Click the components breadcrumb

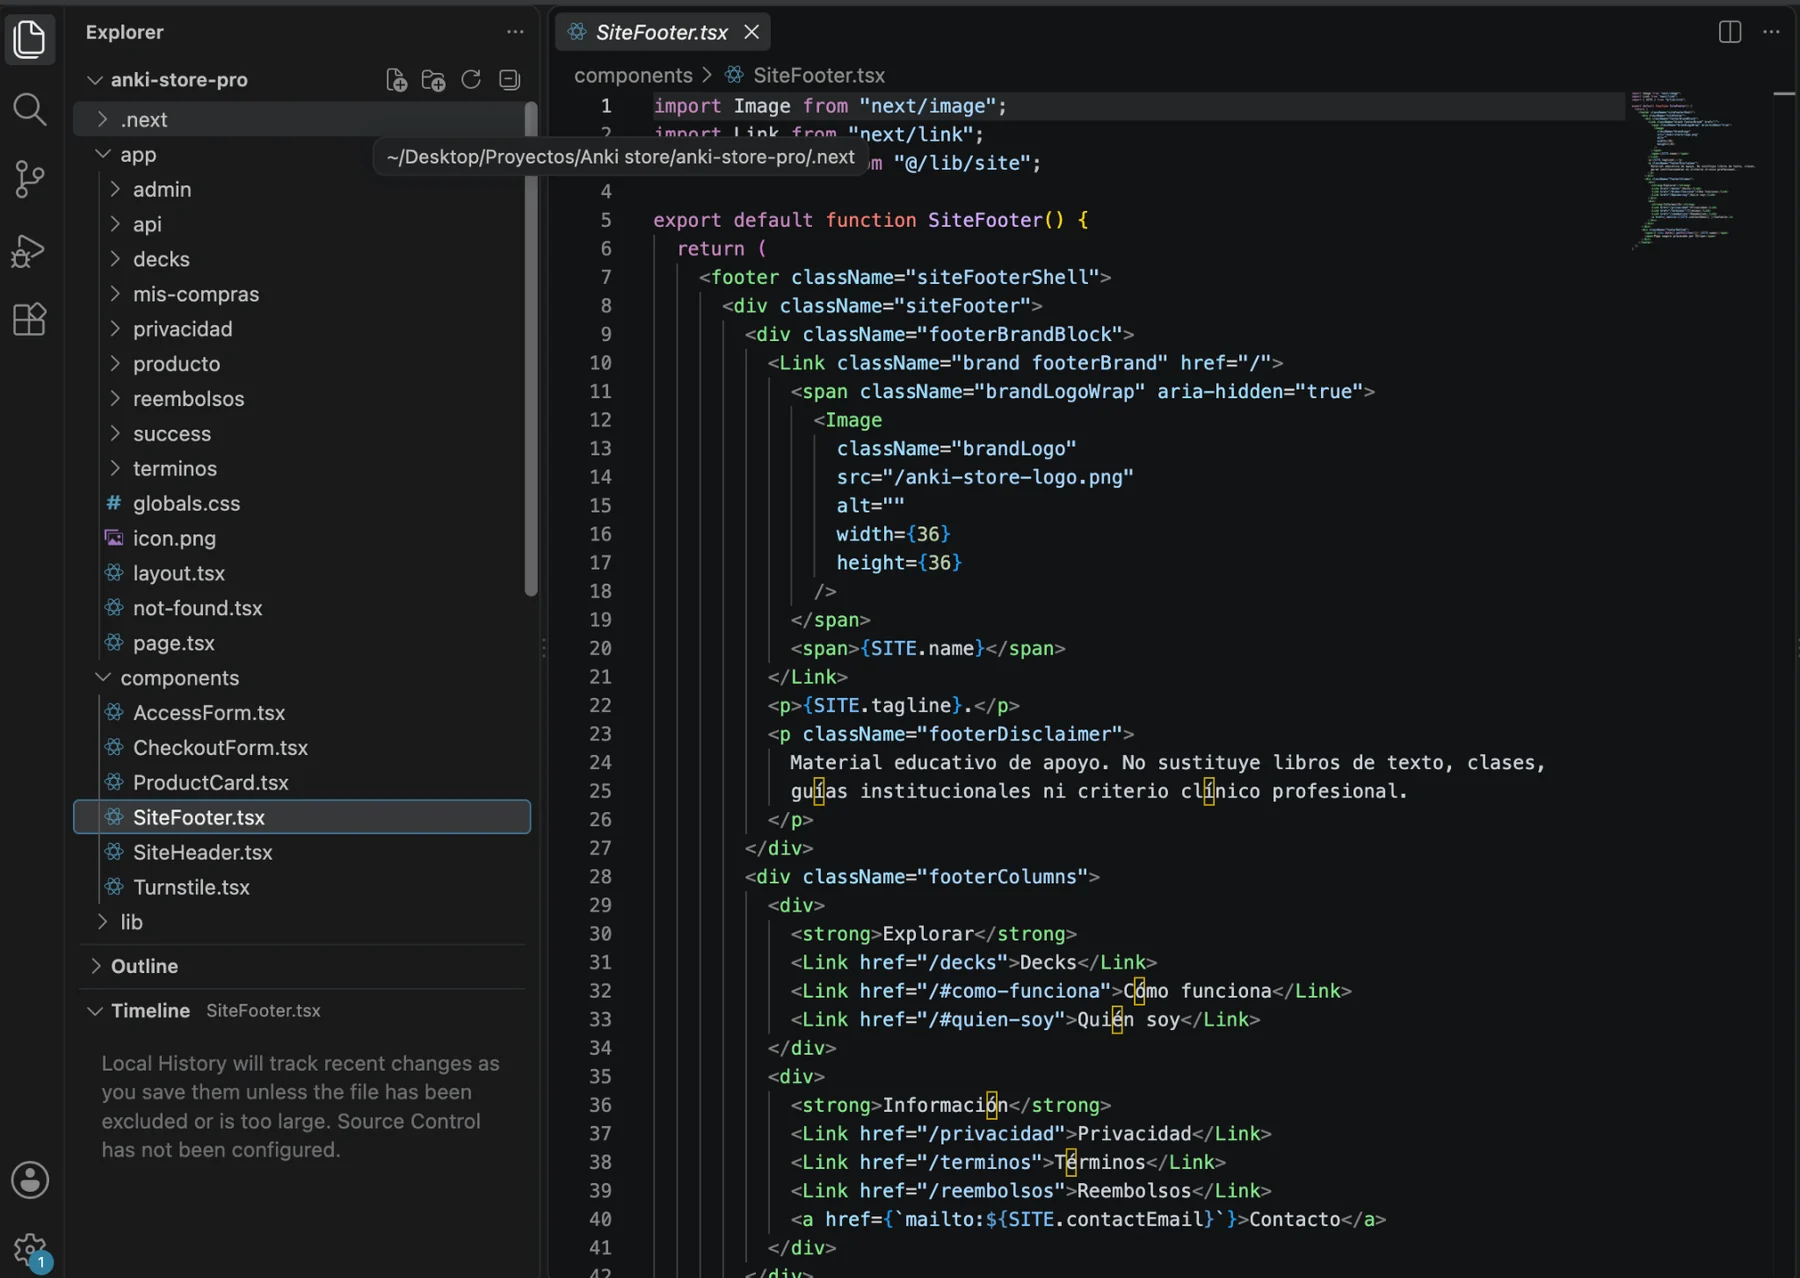633,75
